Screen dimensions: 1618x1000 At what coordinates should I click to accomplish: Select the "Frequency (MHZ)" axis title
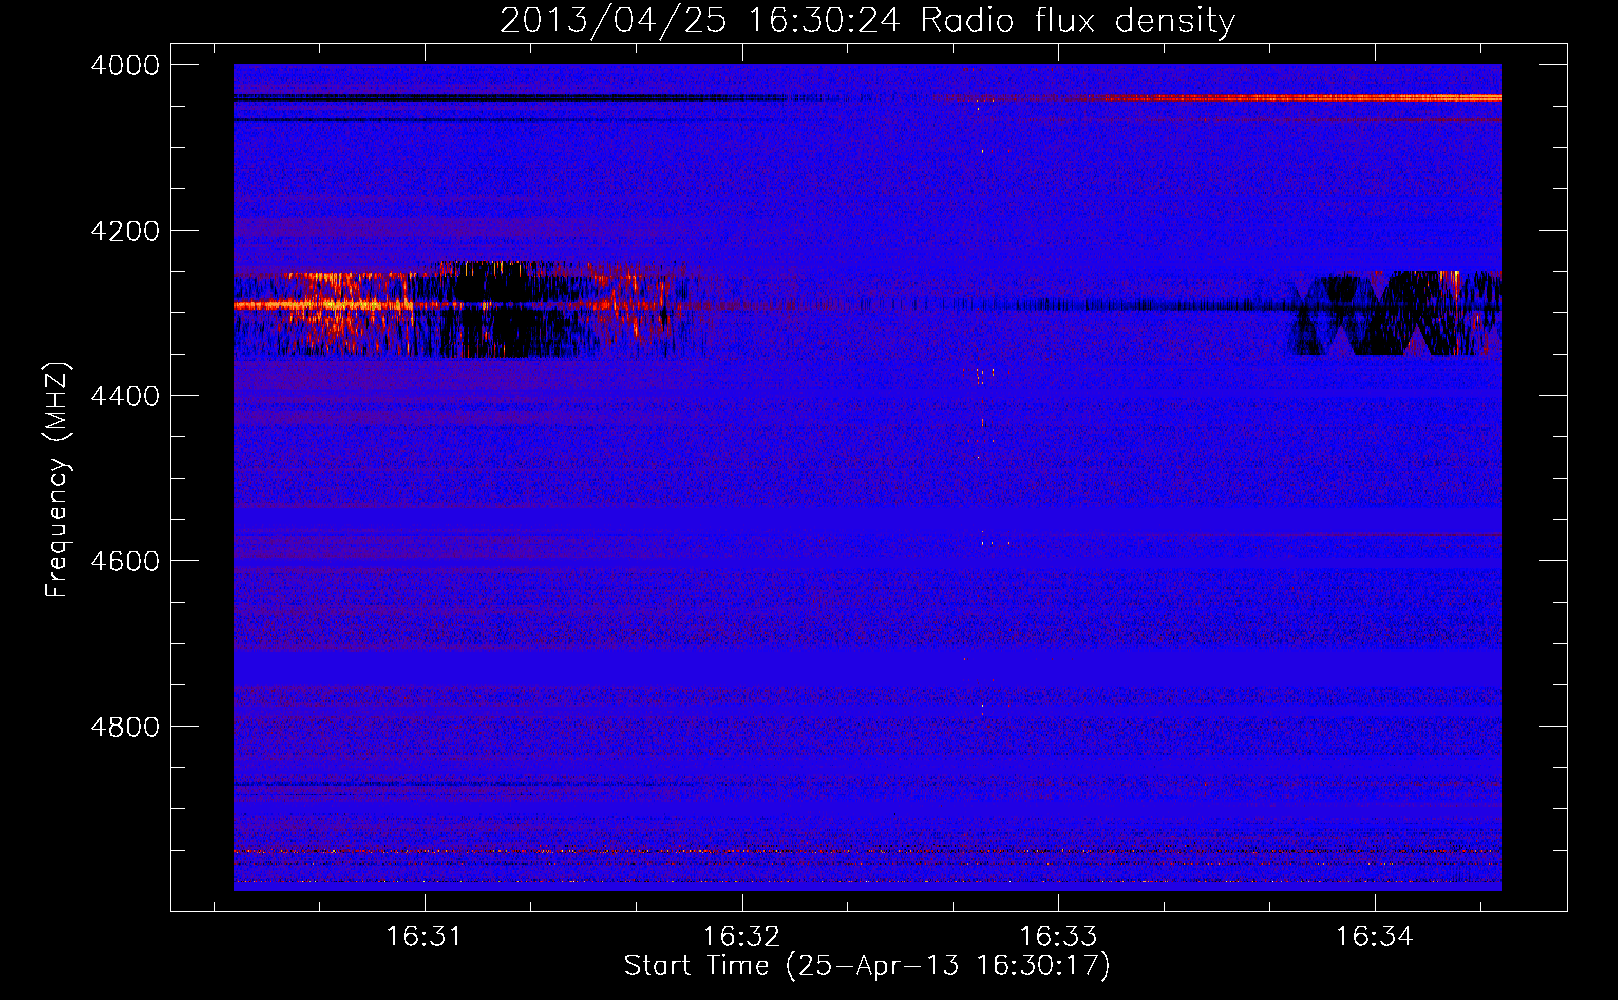(x=58, y=480)
